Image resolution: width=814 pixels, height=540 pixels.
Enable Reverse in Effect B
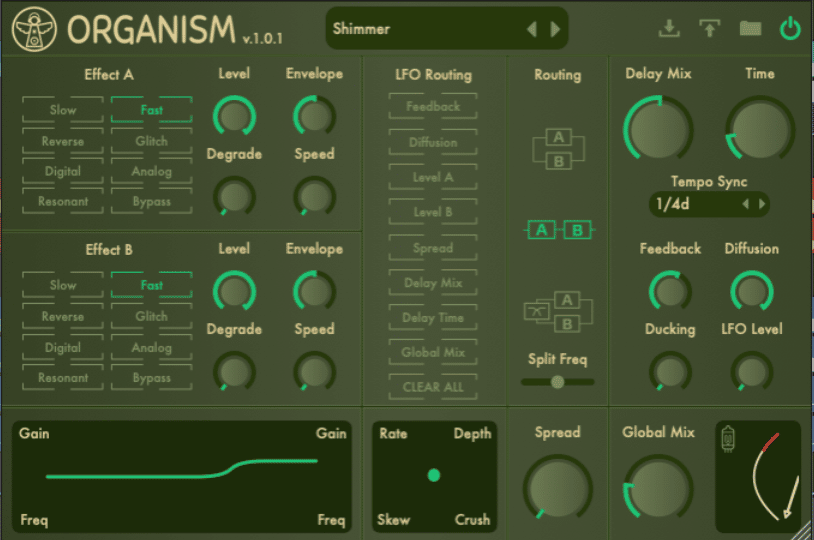[63, 316]
